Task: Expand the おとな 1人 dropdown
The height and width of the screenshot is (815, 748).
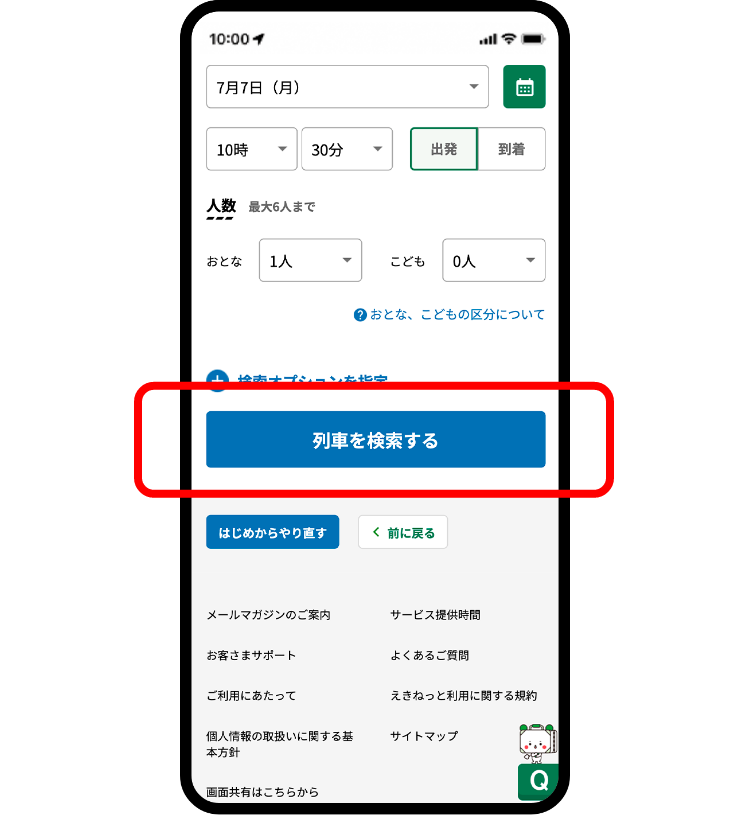Action: [310, 260]
